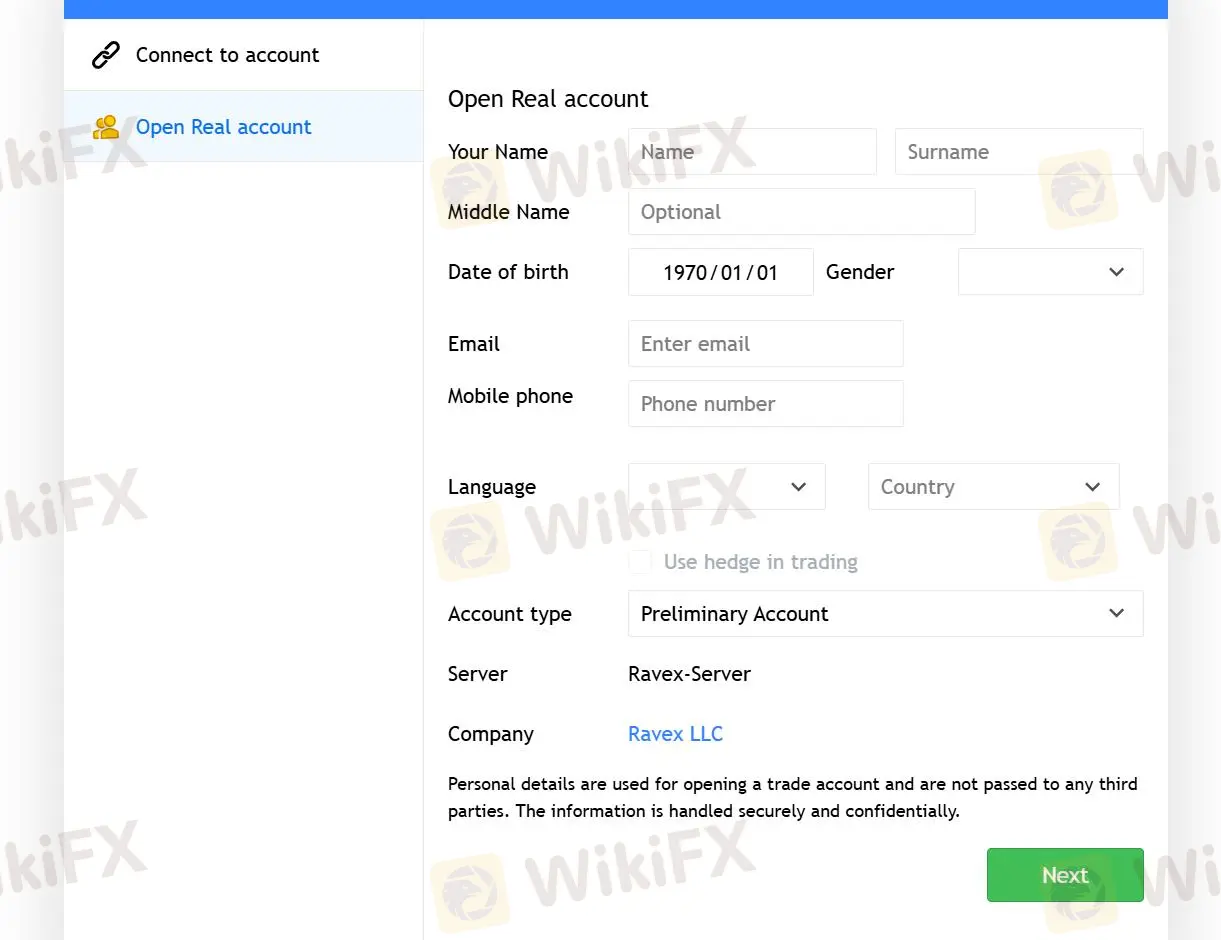Click the people icon beside Open Real account
The image size is (1221, 940).
click(x=106, y=127)
